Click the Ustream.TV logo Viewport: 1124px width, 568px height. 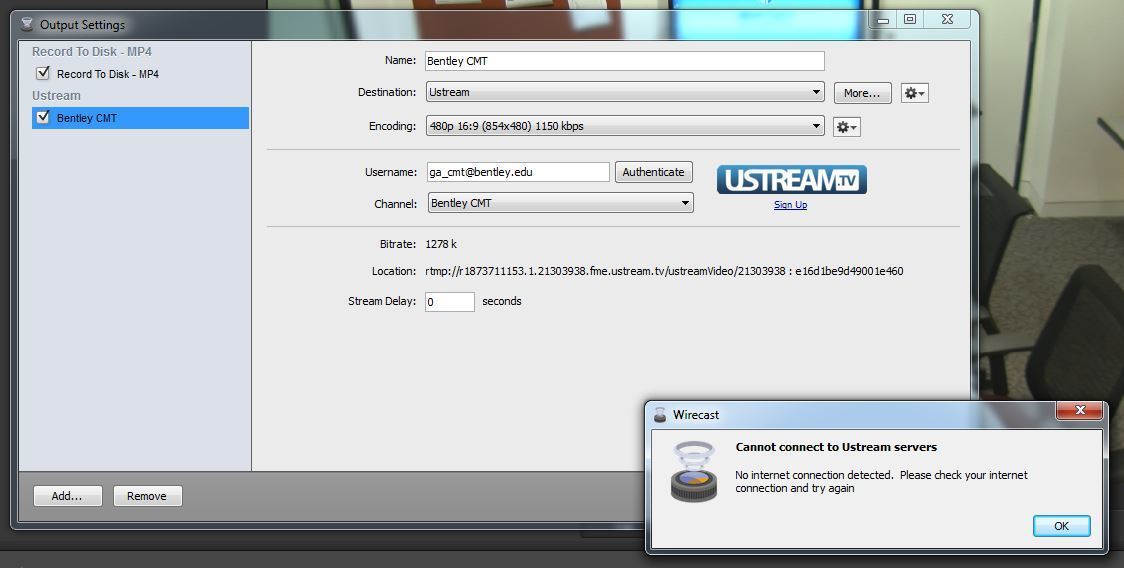point(791,180)
